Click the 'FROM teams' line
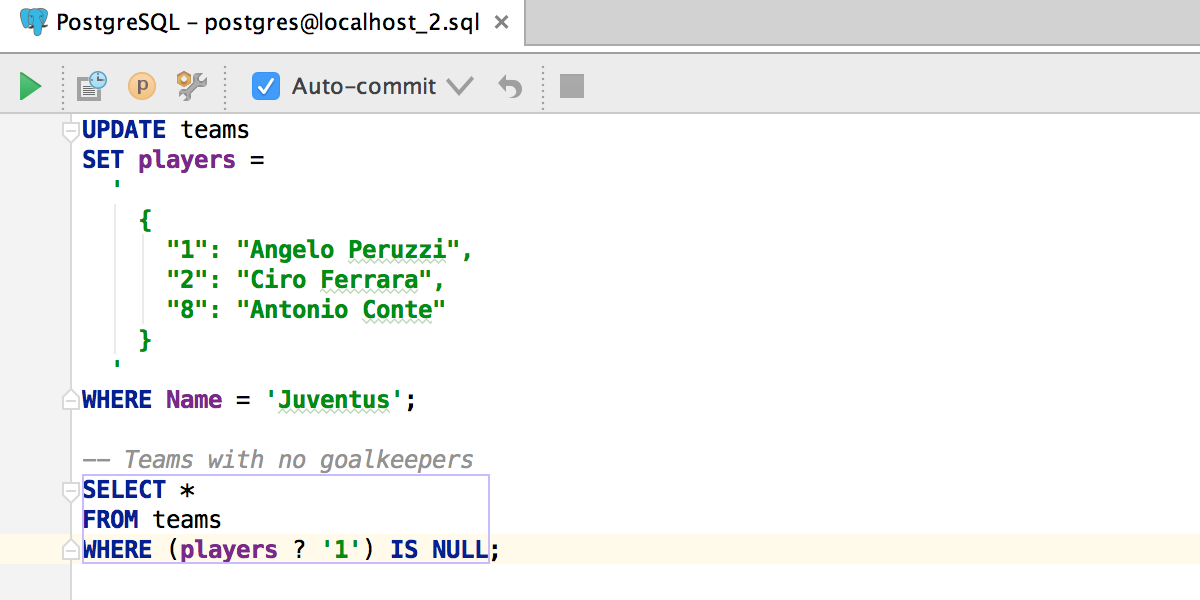 pos(152,520)
